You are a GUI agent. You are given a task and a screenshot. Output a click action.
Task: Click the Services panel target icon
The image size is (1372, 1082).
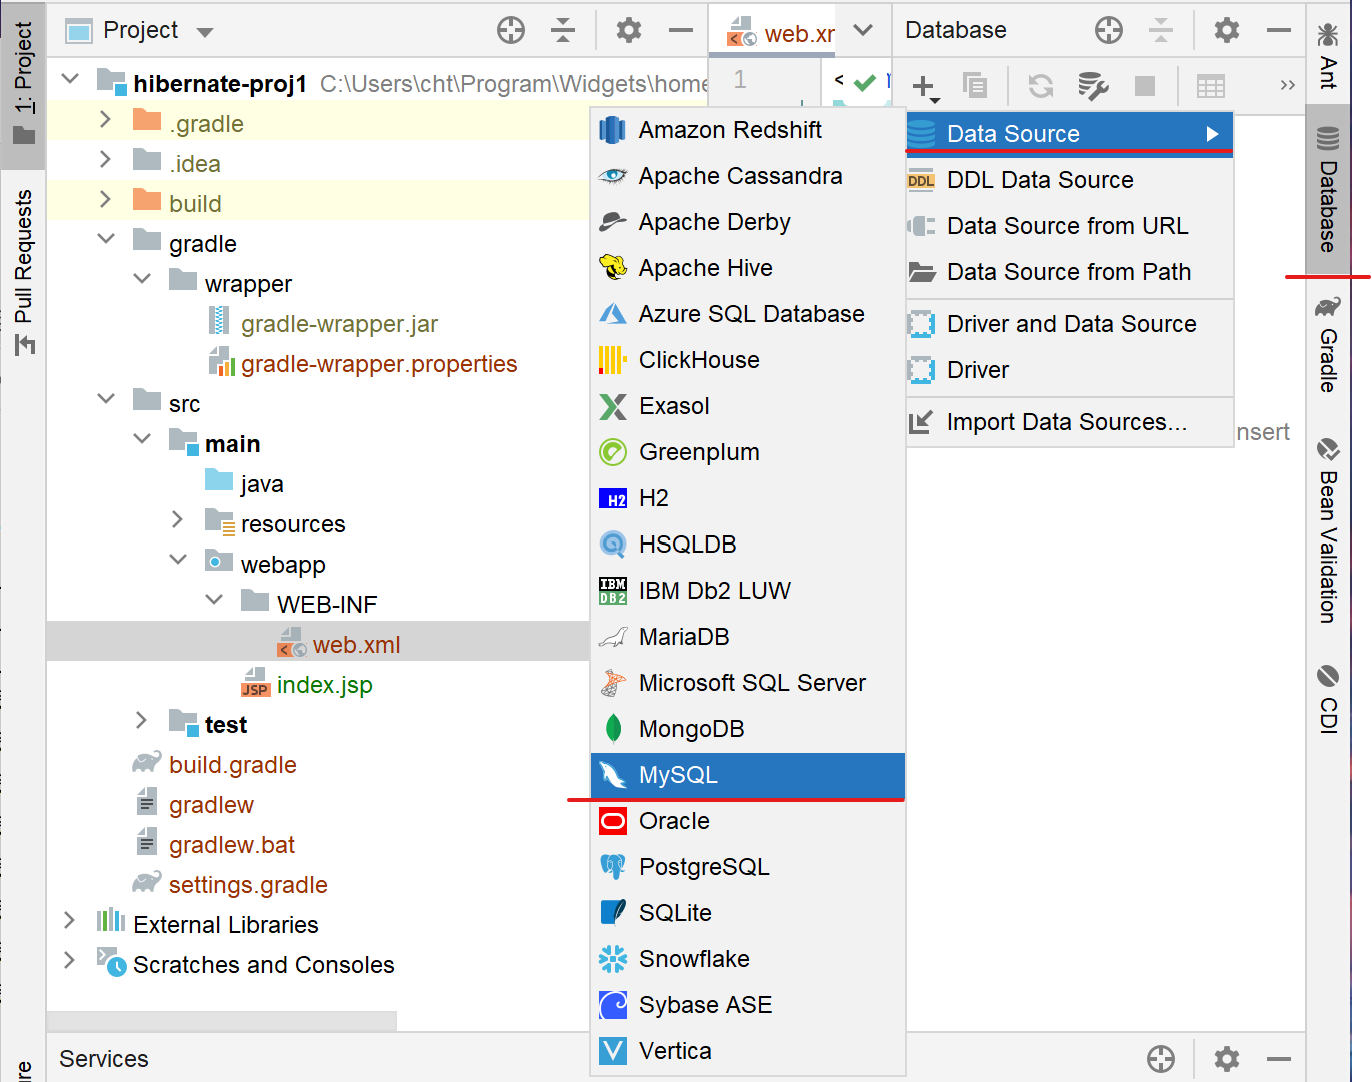click(1161, 1059)
